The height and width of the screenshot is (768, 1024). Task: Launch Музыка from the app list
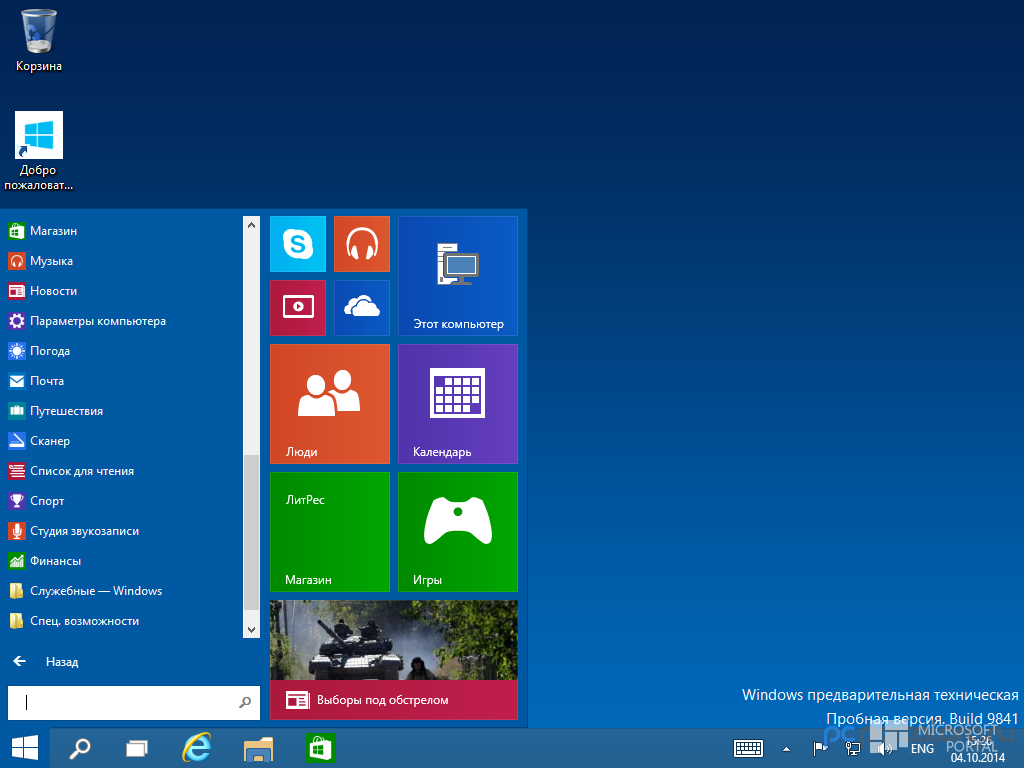(x=124, y=261)
